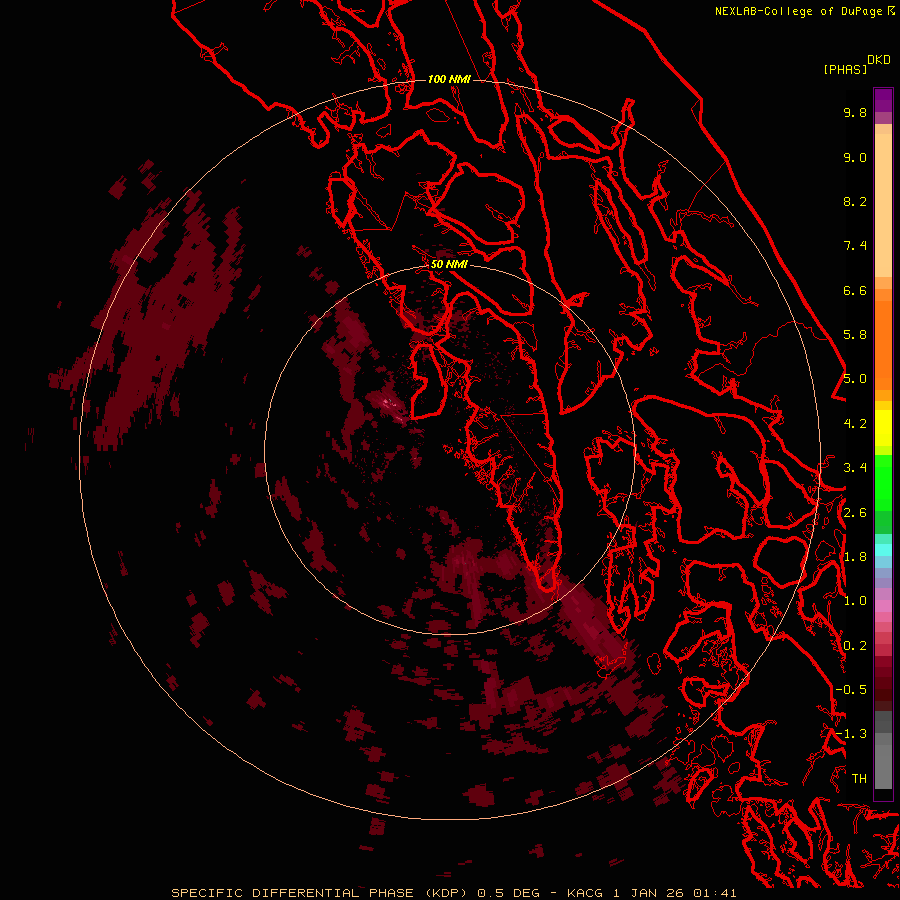900x900 pixels.
Task: Click the 6.6 legend value
Action: click(x=855, y=290)
